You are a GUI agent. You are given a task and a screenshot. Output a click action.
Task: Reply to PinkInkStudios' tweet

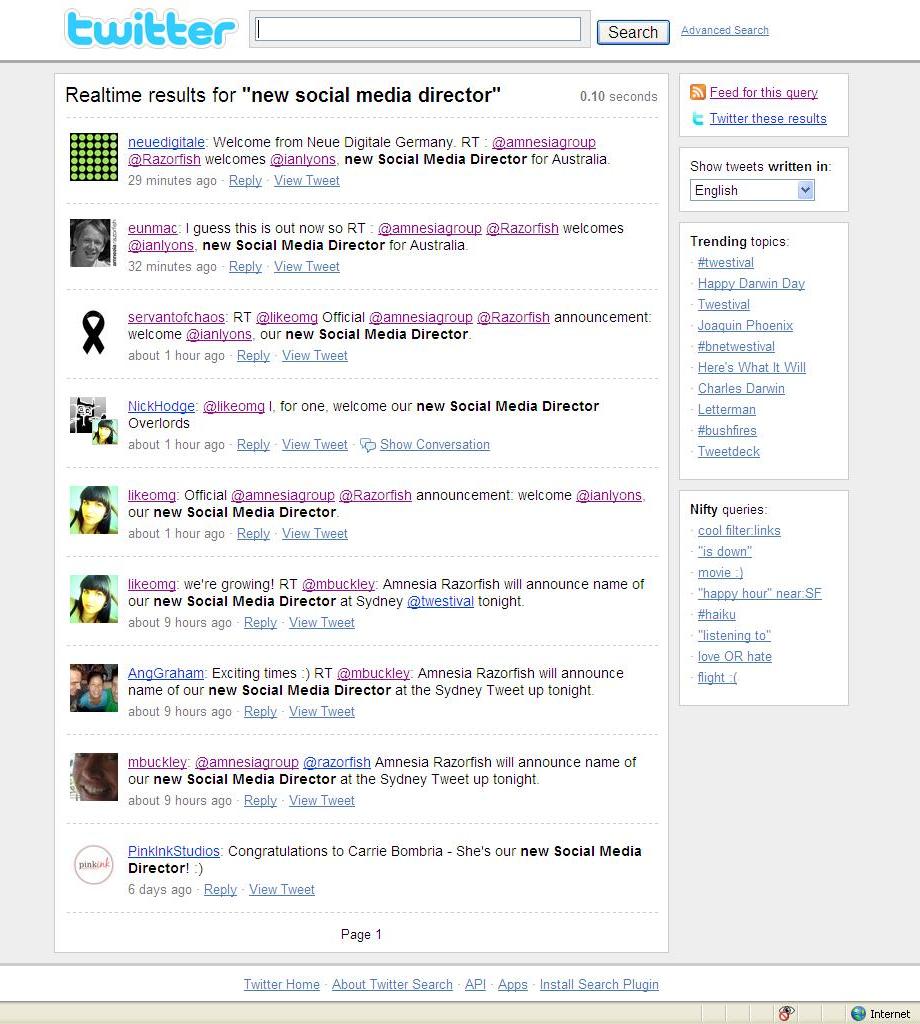[220, 889]
